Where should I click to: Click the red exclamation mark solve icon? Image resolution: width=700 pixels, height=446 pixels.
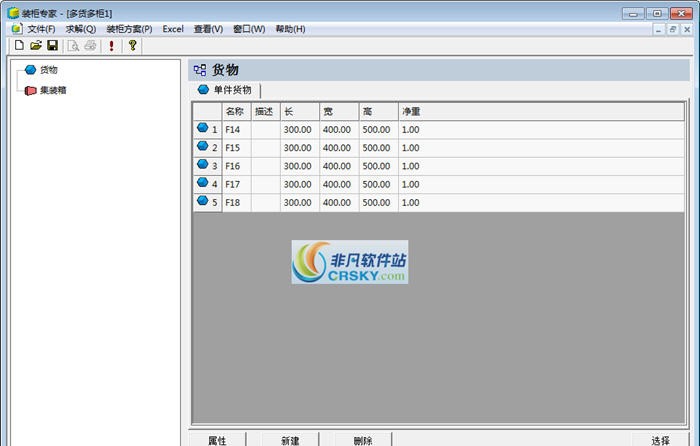click(x=111, y=46)
